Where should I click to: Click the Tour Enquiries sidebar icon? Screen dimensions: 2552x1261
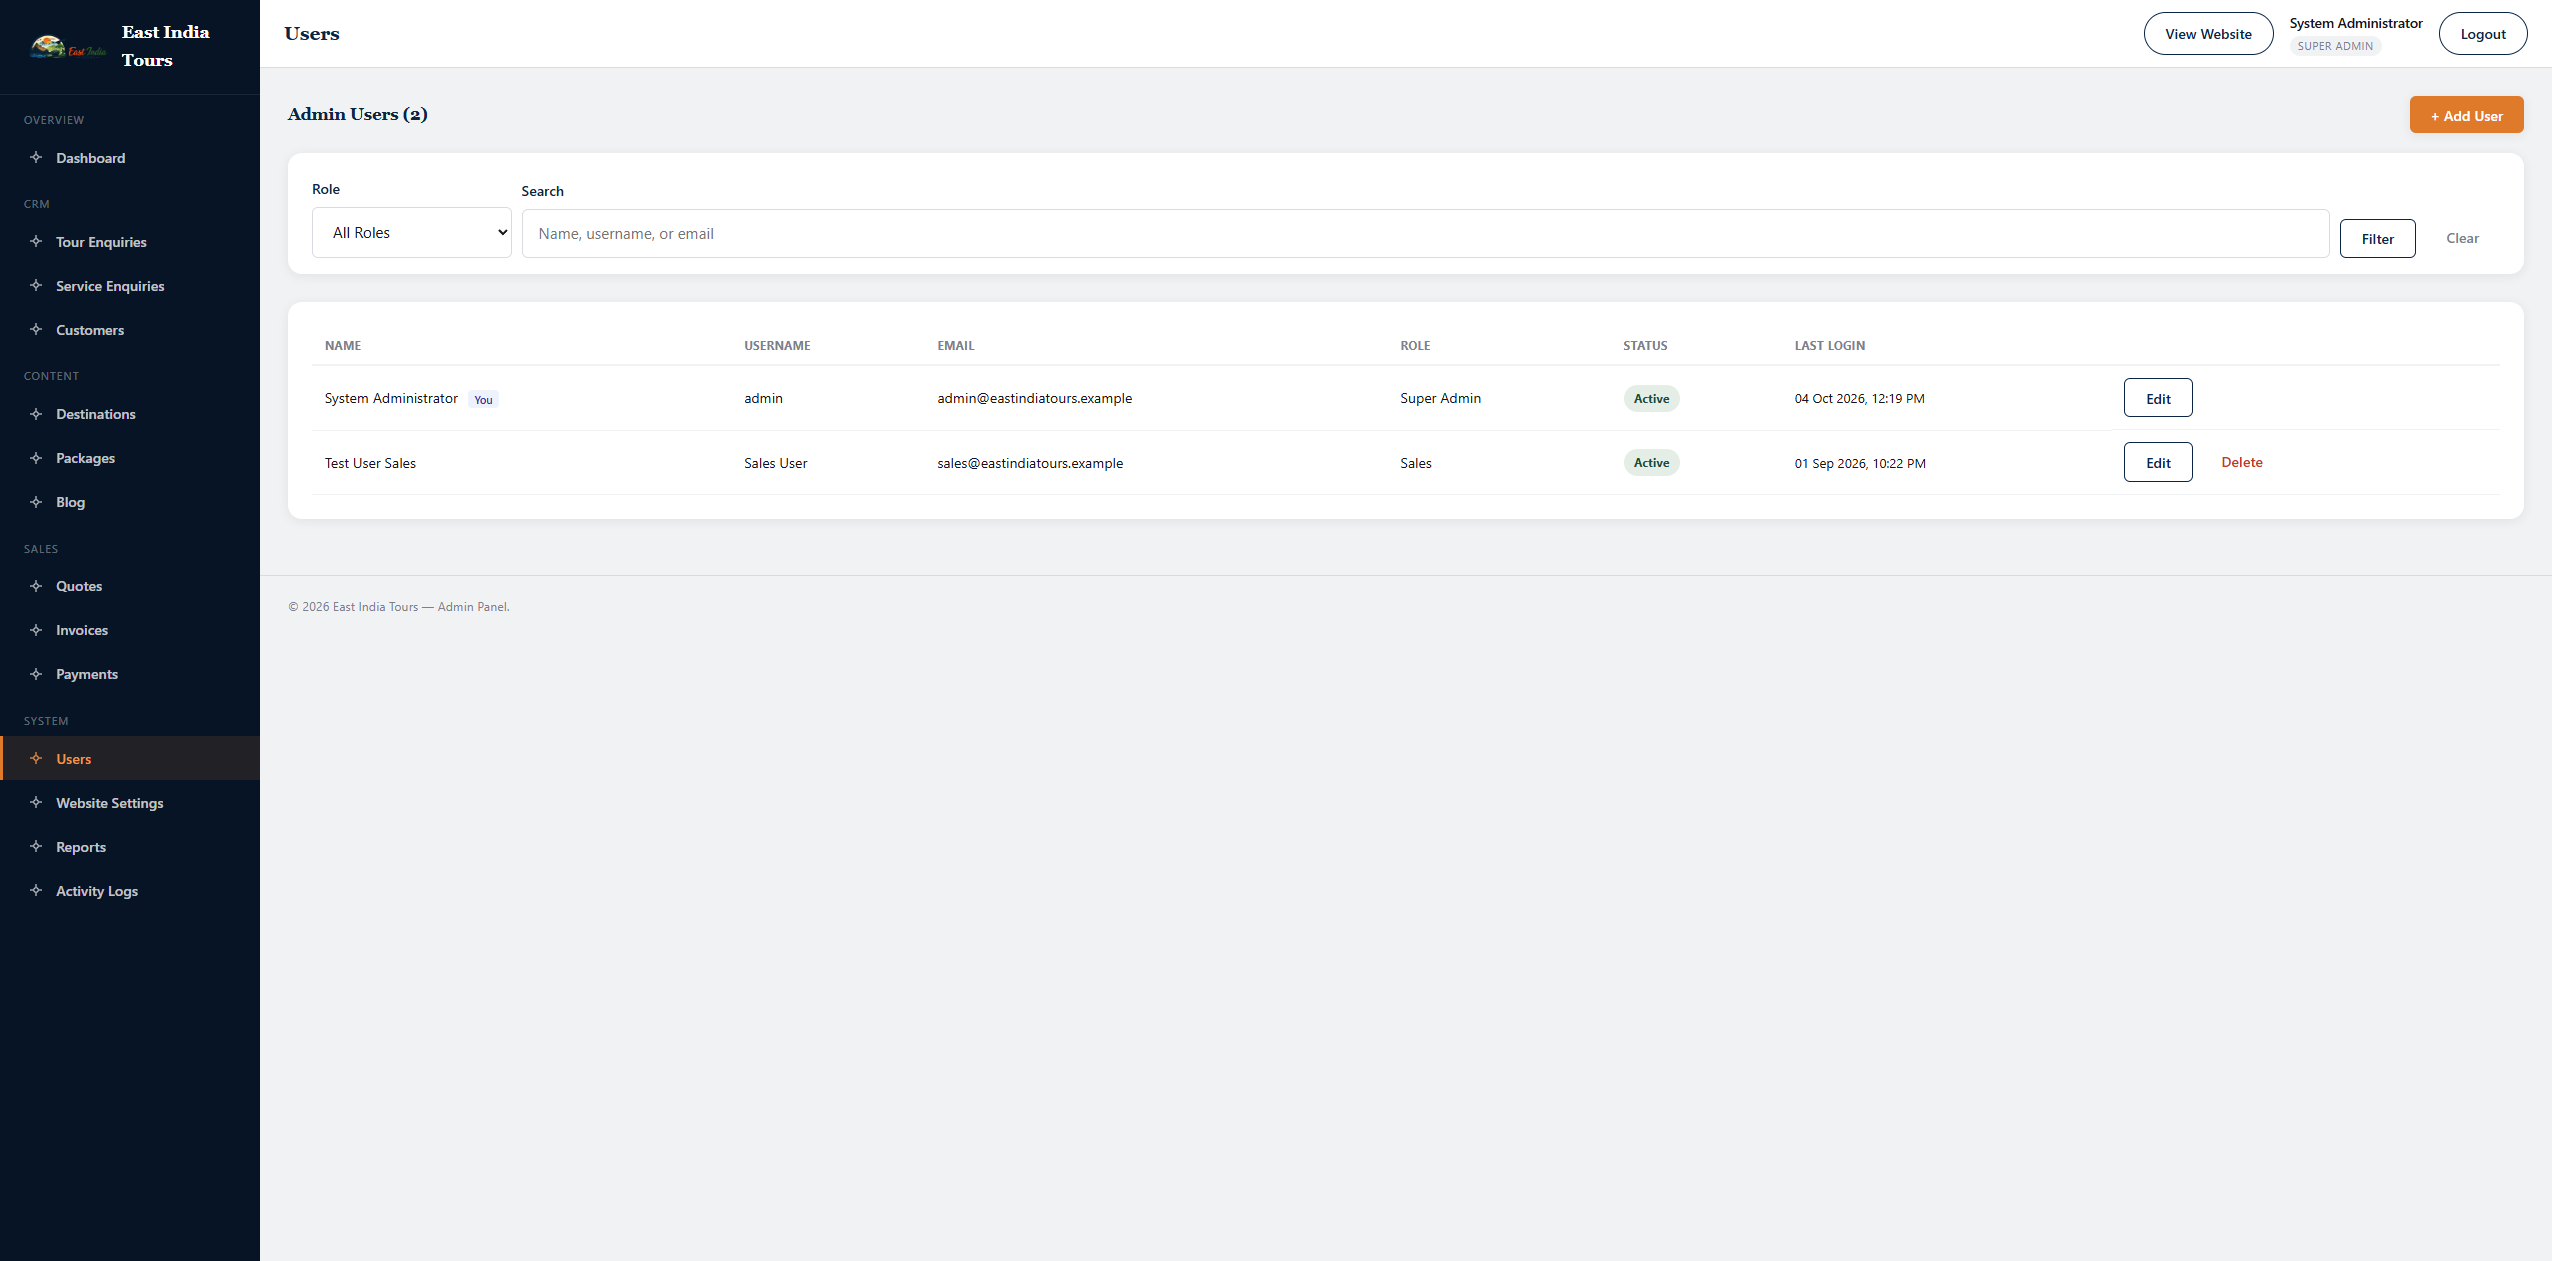coord(36,242)
